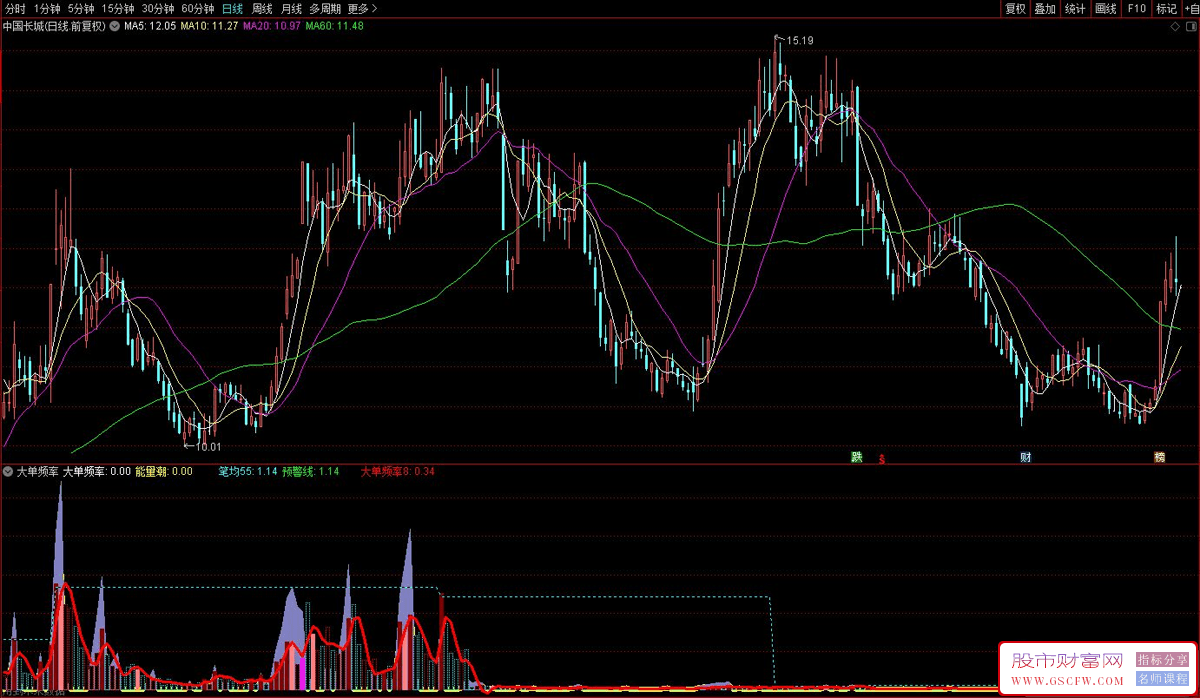Switch to the 分时 intraday view
The width and height of the screenshot is (1200, 698).
point(15,8)
